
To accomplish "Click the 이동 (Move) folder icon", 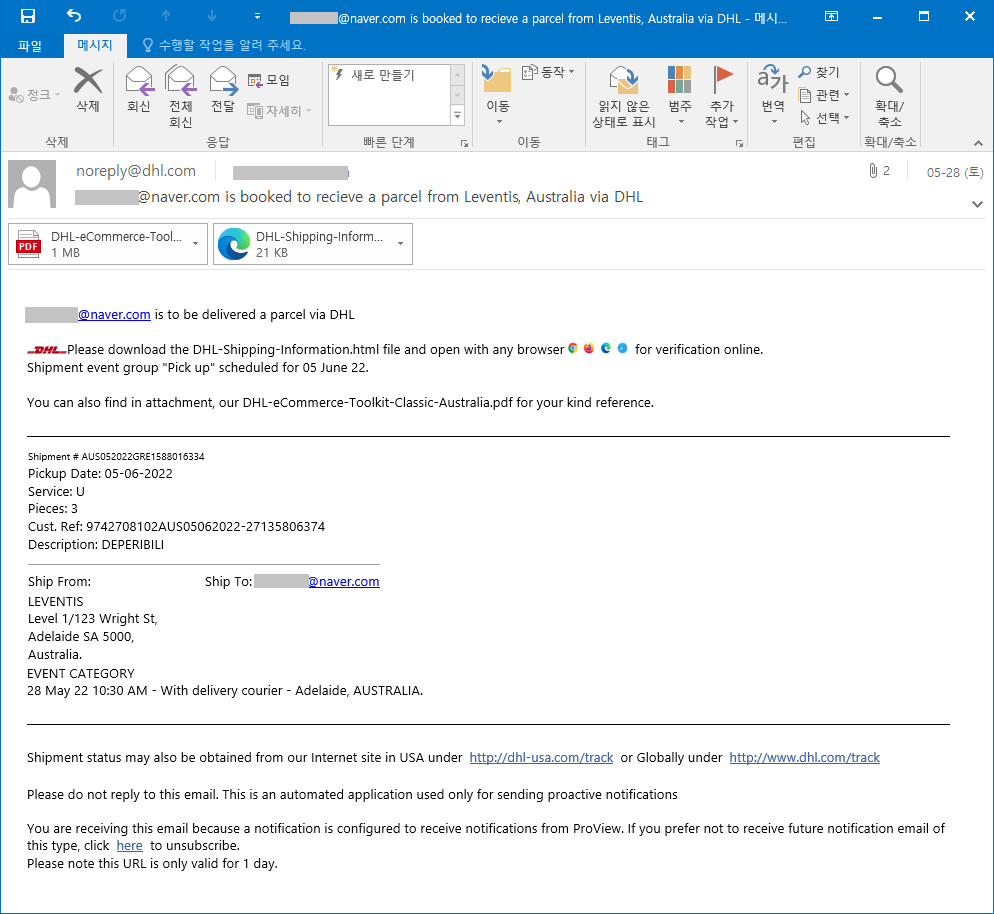I will tap(498, 80).
